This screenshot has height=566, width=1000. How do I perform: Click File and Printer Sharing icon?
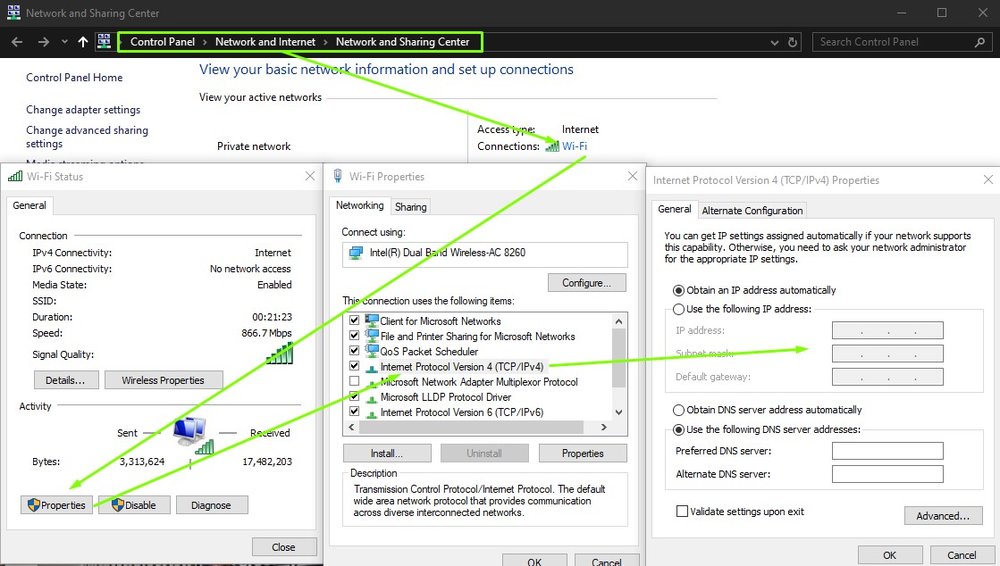coord(372,335)
